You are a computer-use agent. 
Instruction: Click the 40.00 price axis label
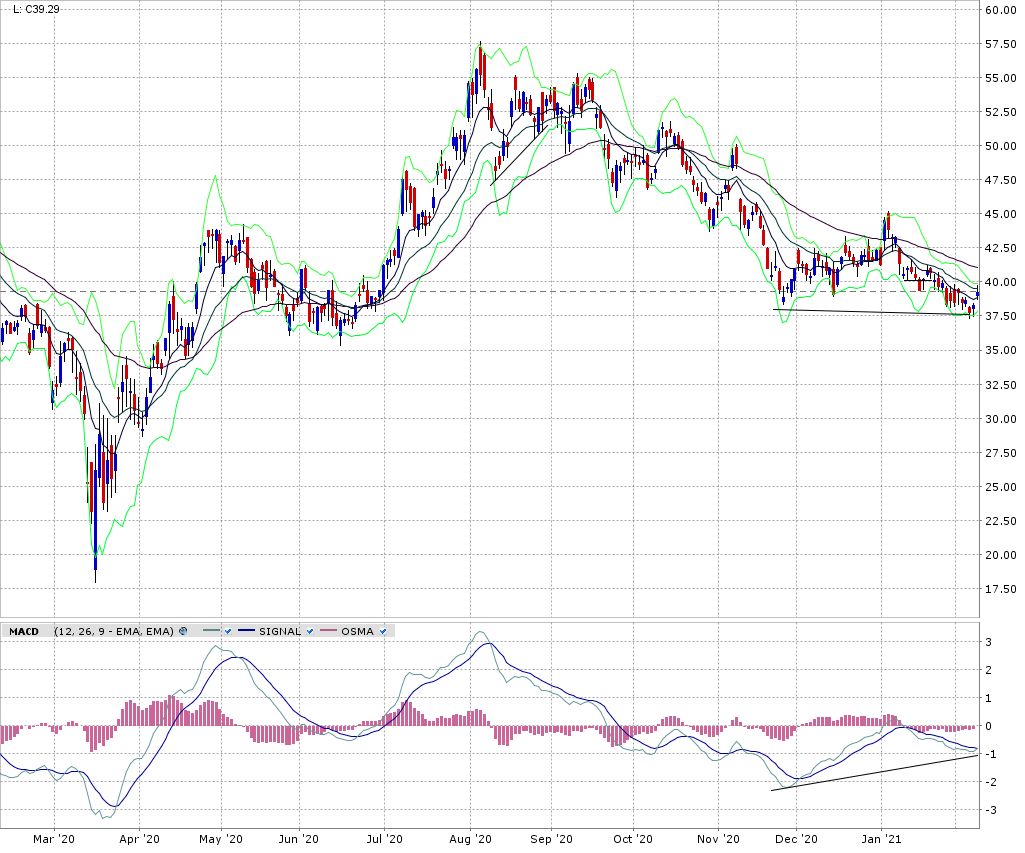(x=1001, y=282)
